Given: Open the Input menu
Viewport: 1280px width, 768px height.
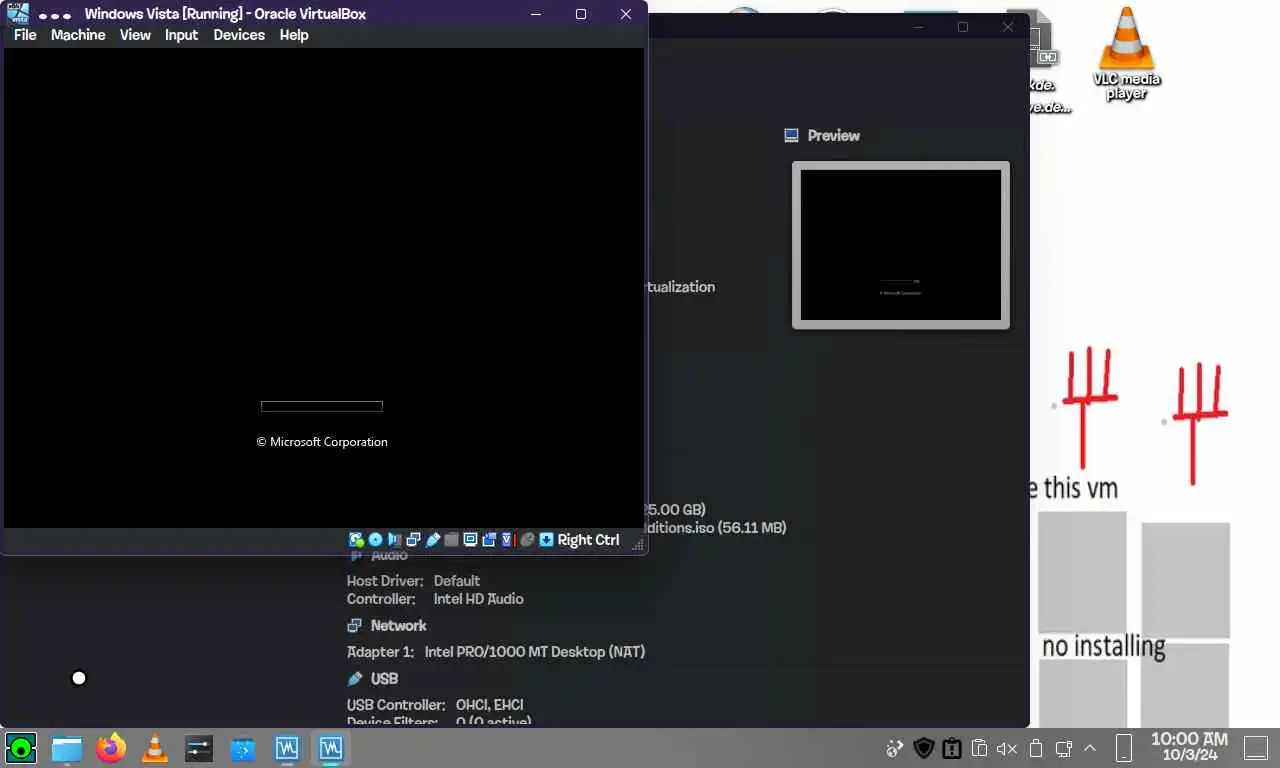Looking at the screenshot, I should (182, 35).
